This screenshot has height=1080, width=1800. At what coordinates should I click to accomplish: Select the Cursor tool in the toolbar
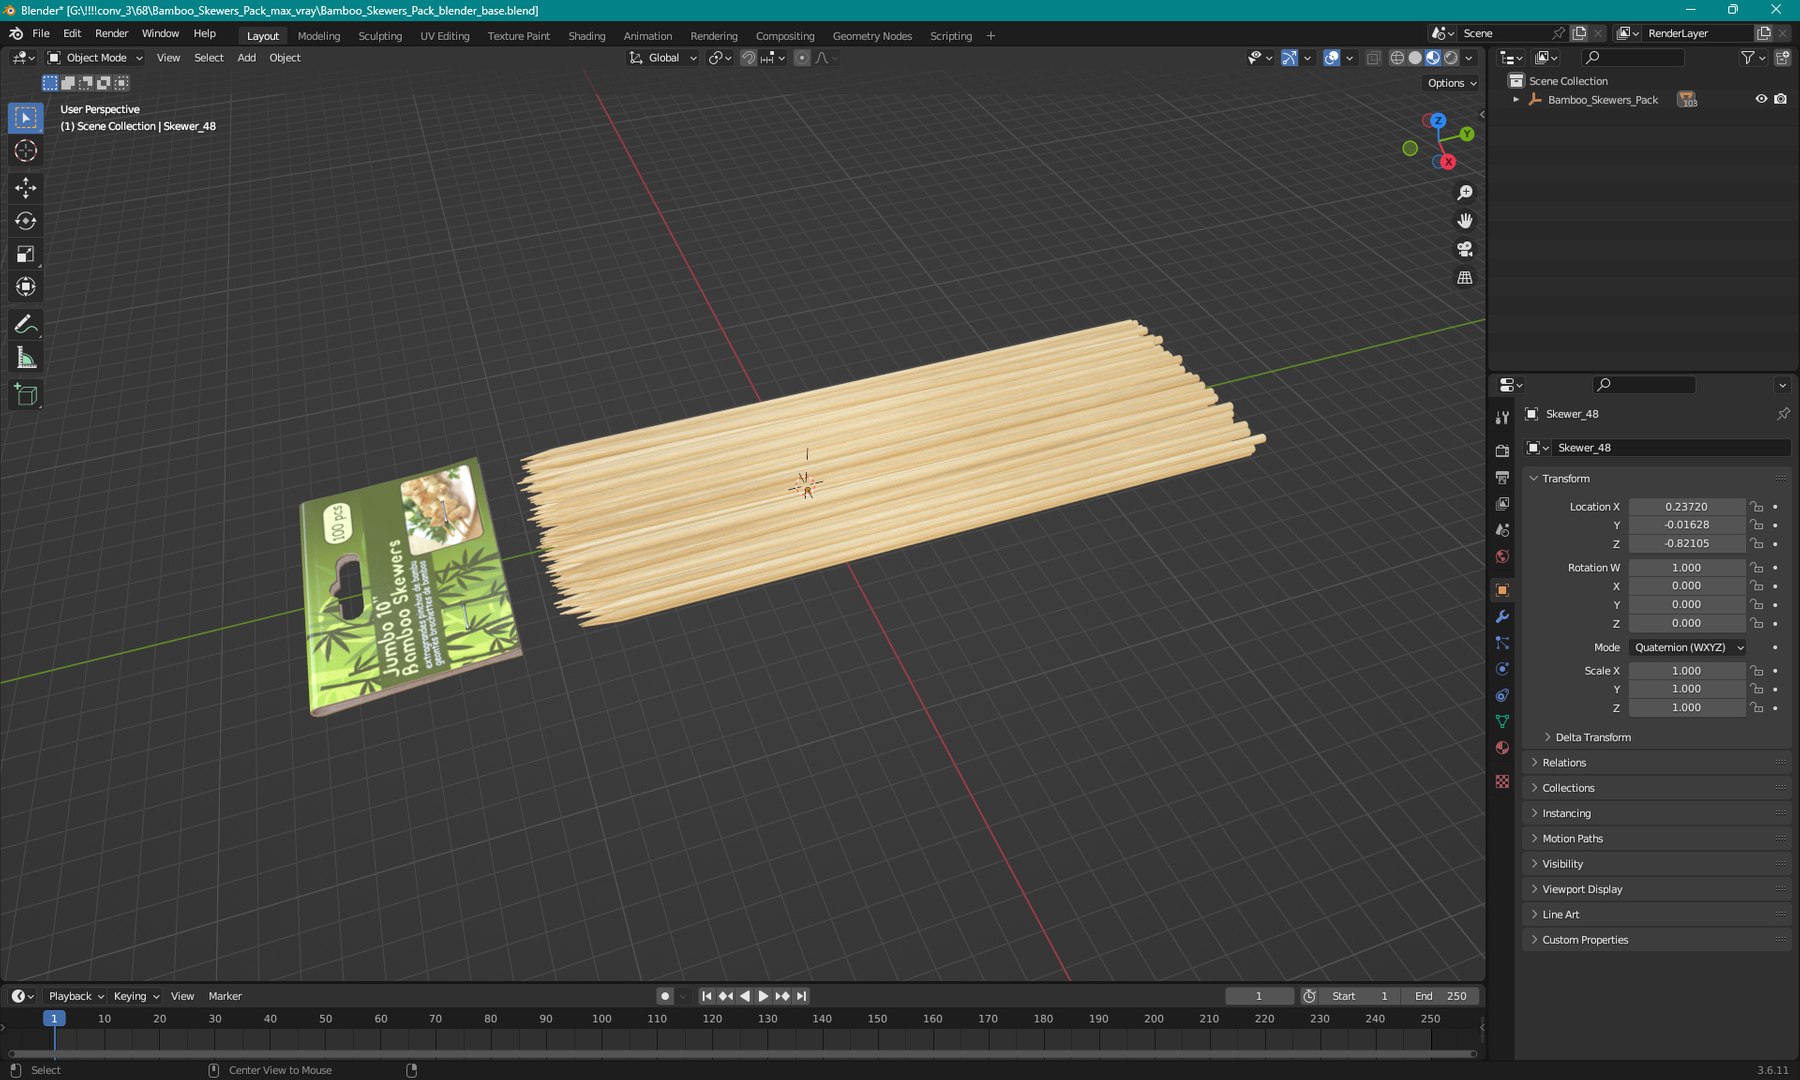26,151
